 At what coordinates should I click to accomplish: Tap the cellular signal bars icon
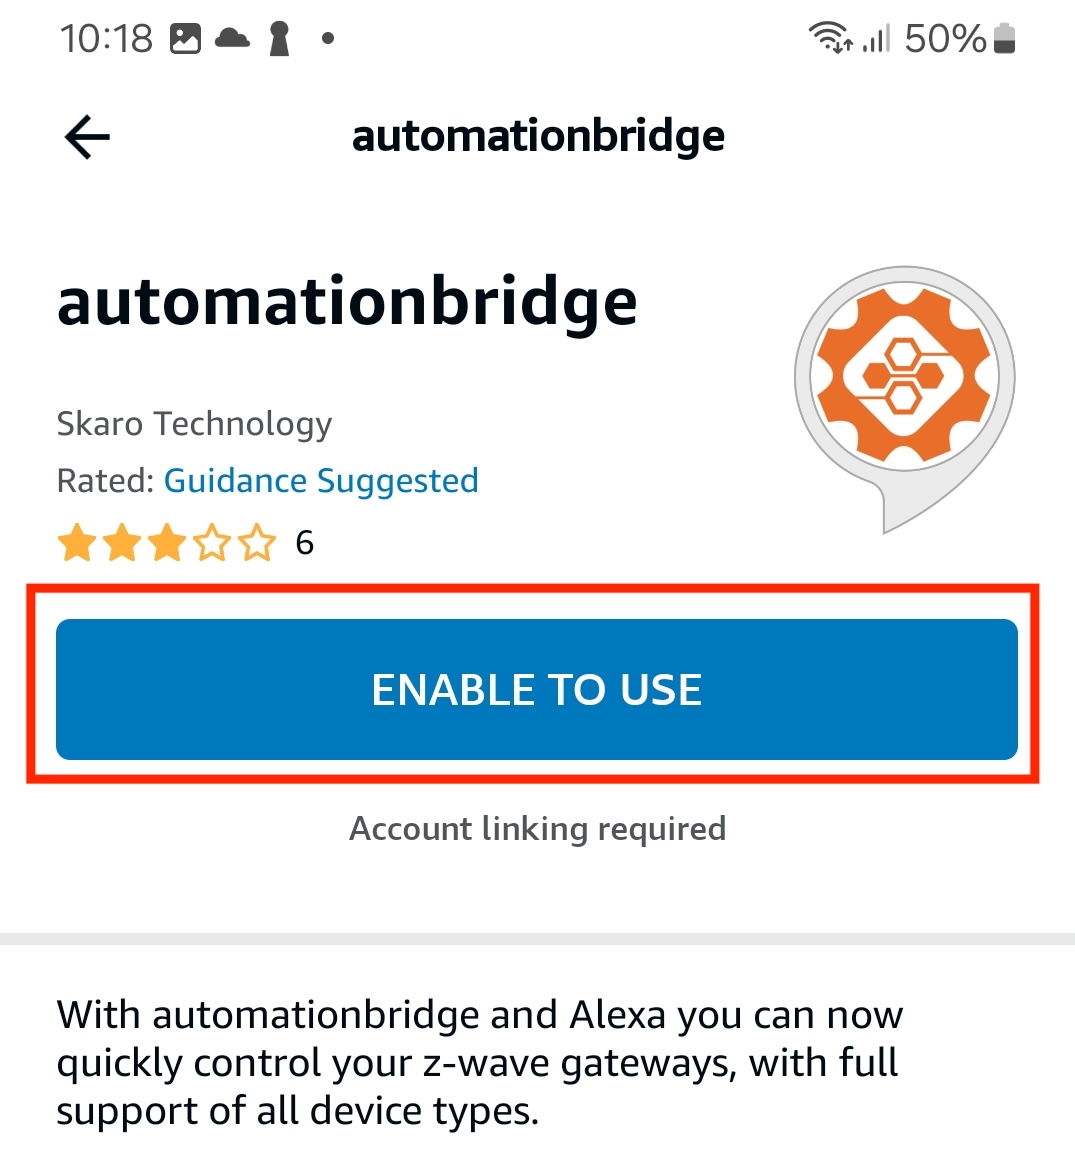click(x=876, y=39)
